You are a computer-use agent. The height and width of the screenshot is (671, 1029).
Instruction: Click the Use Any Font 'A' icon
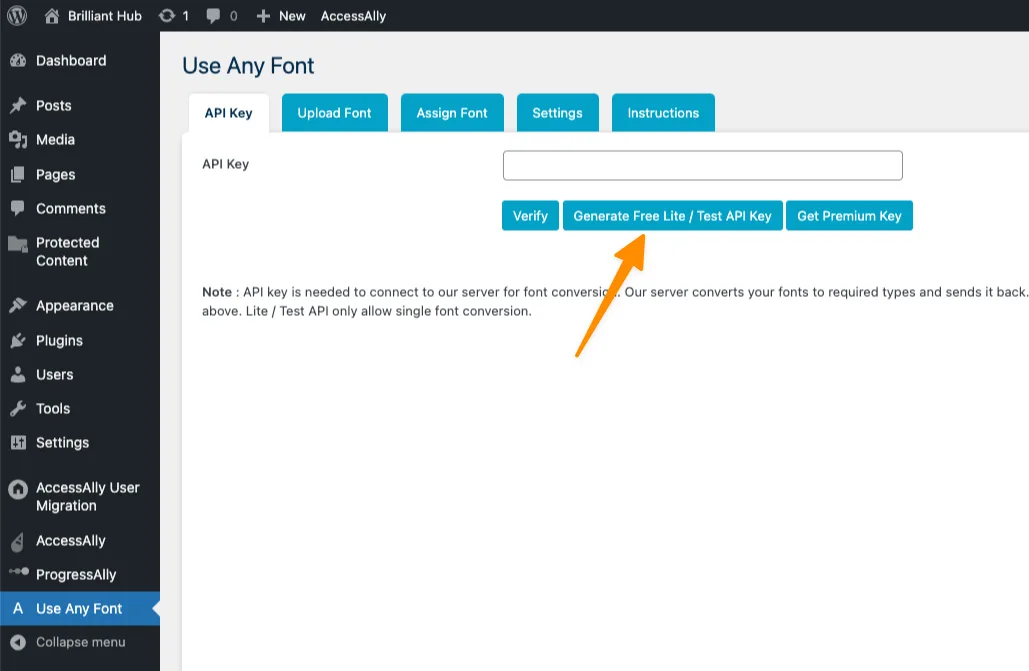pyautogui.click(x=18, y=608)
